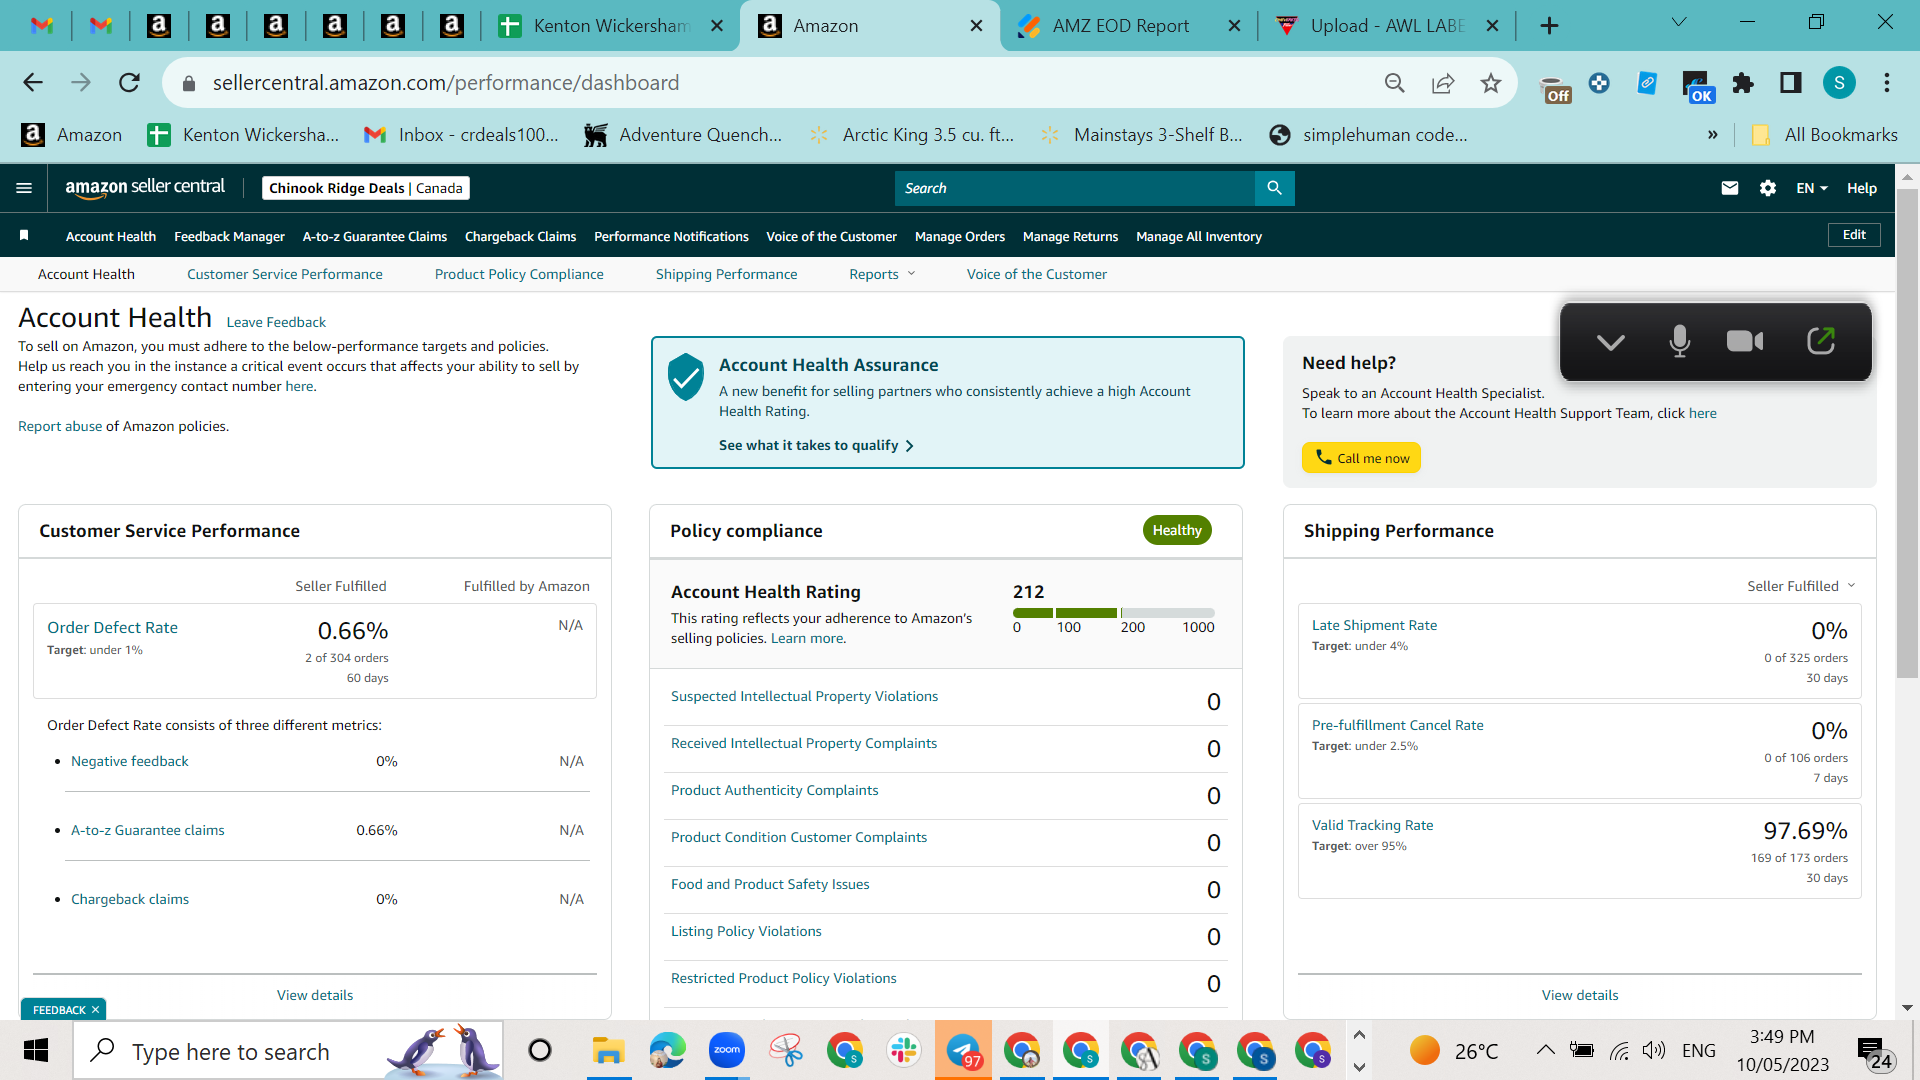Viewport: 1920px width, 1080px height.
Task: Open a new browser tab
Action: pos(1549,26)
